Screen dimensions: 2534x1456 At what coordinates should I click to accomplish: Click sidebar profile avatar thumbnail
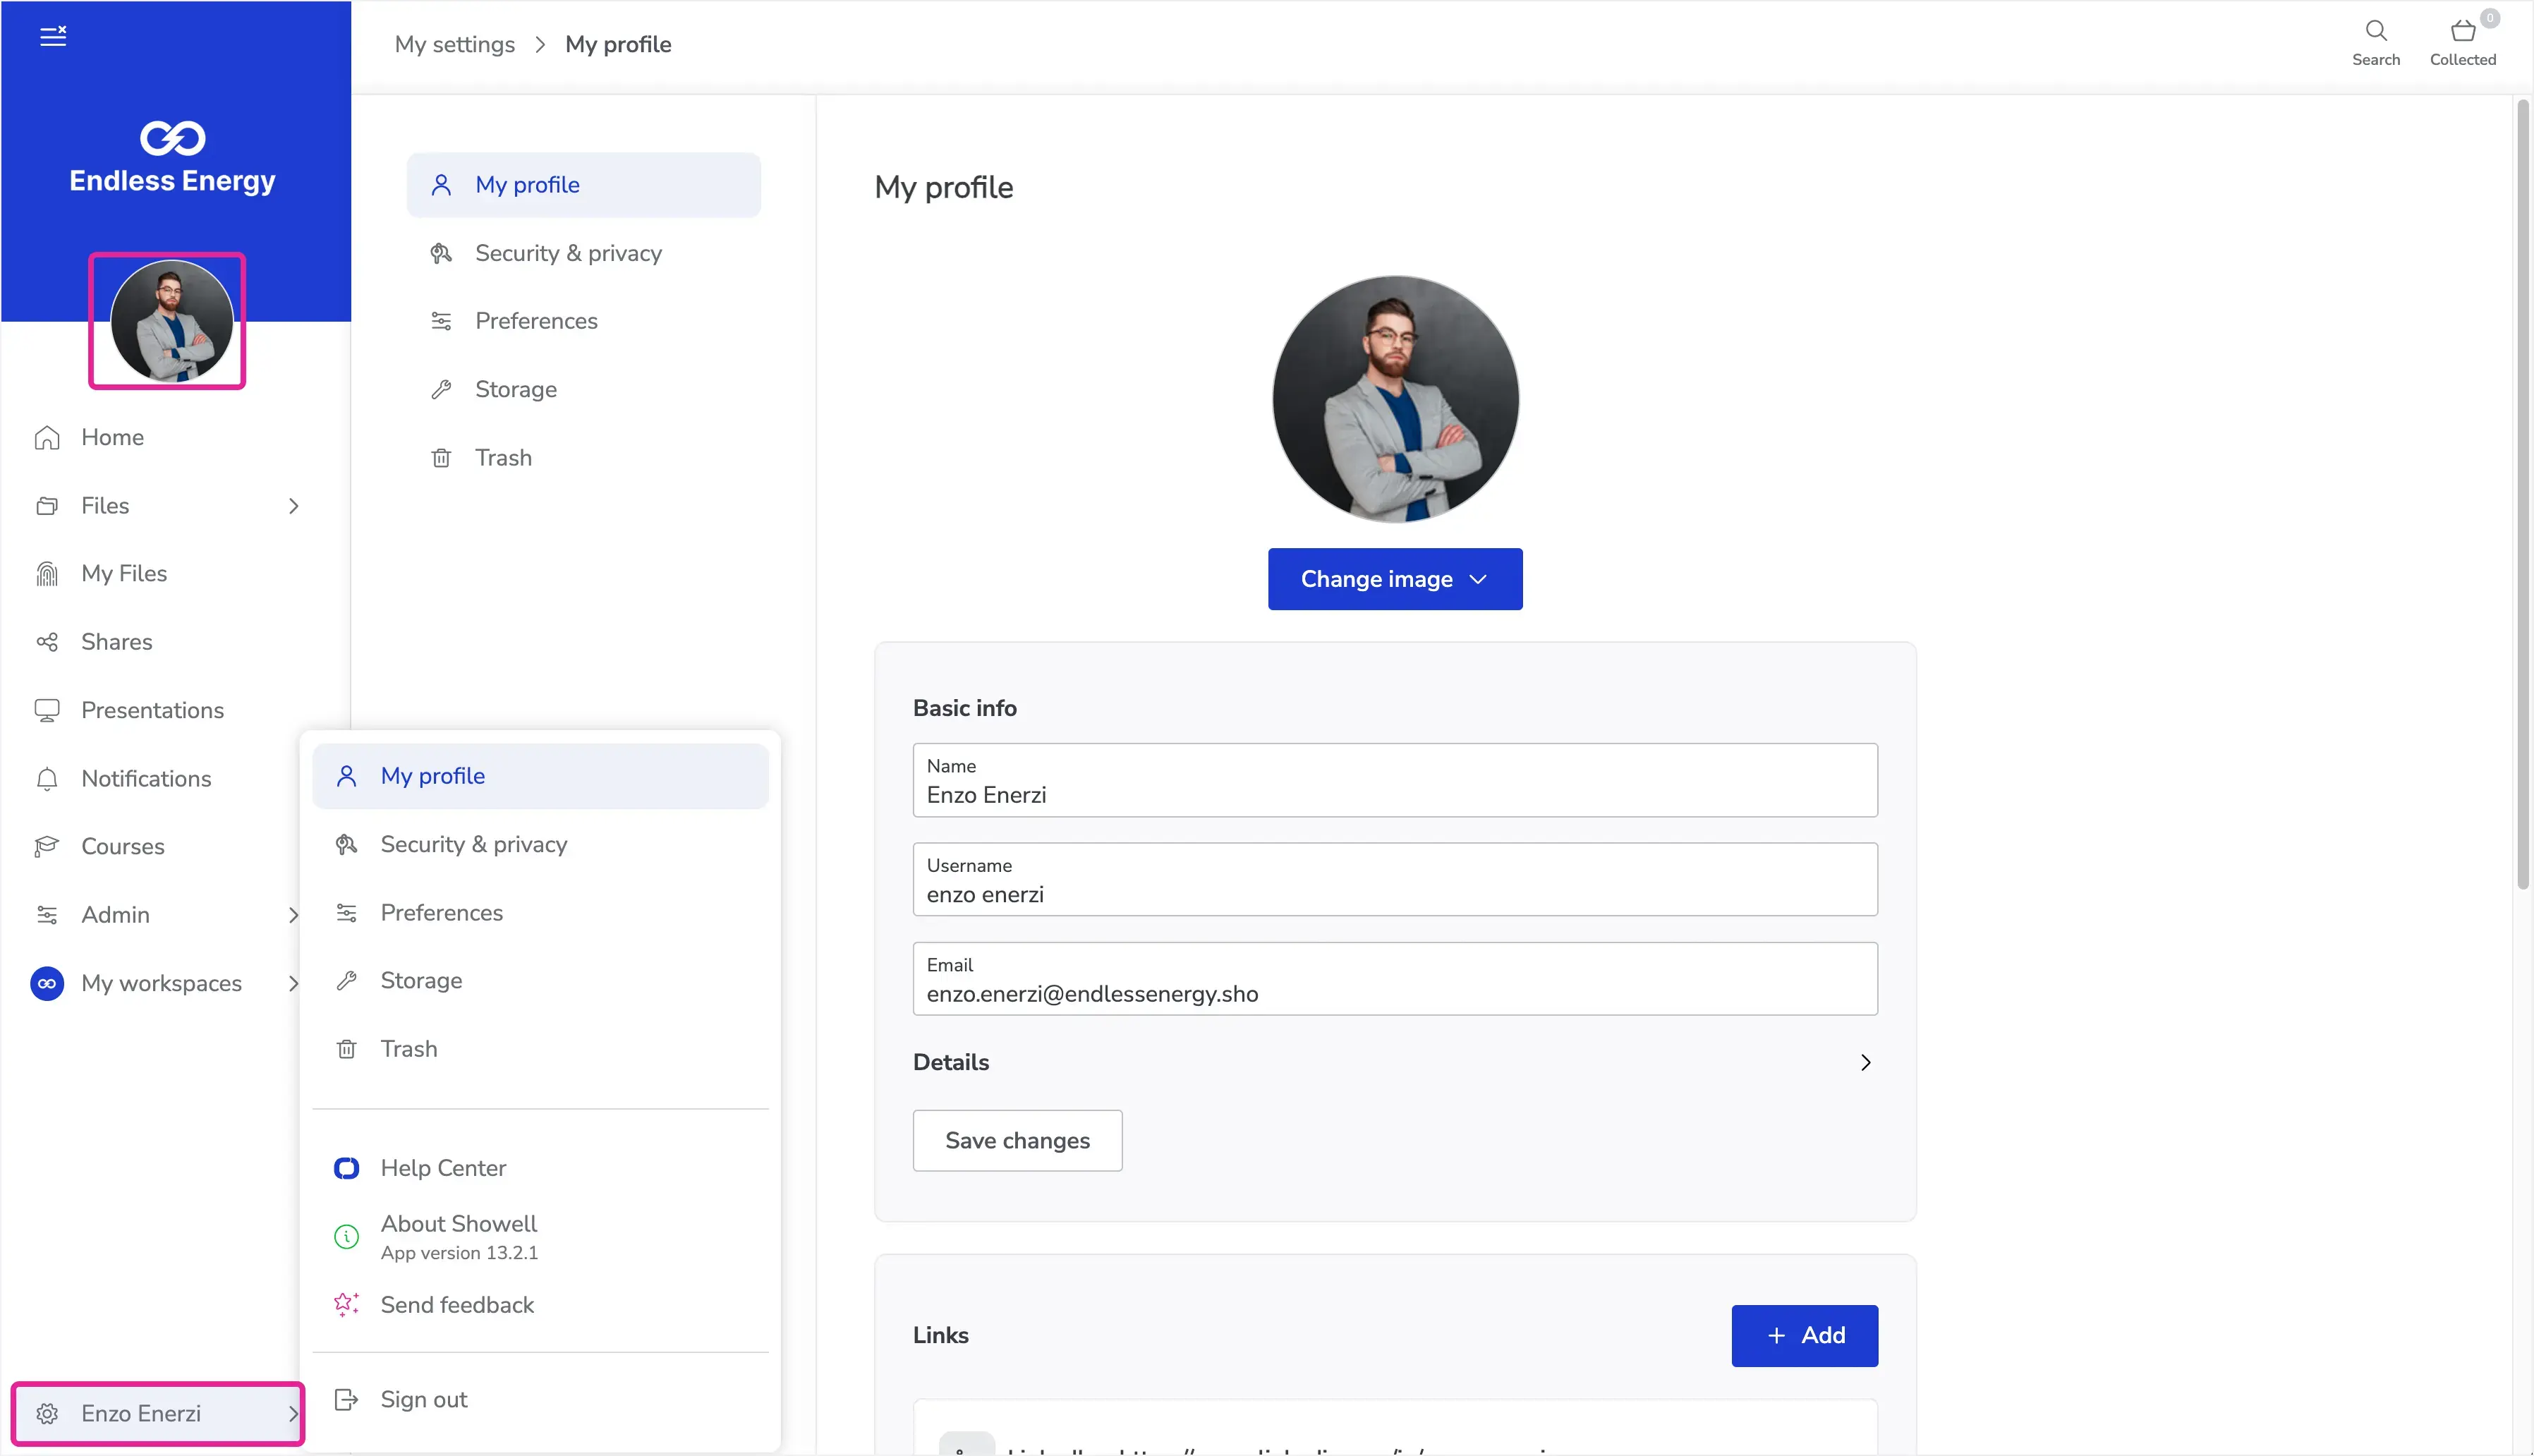(x=172, y=321)
